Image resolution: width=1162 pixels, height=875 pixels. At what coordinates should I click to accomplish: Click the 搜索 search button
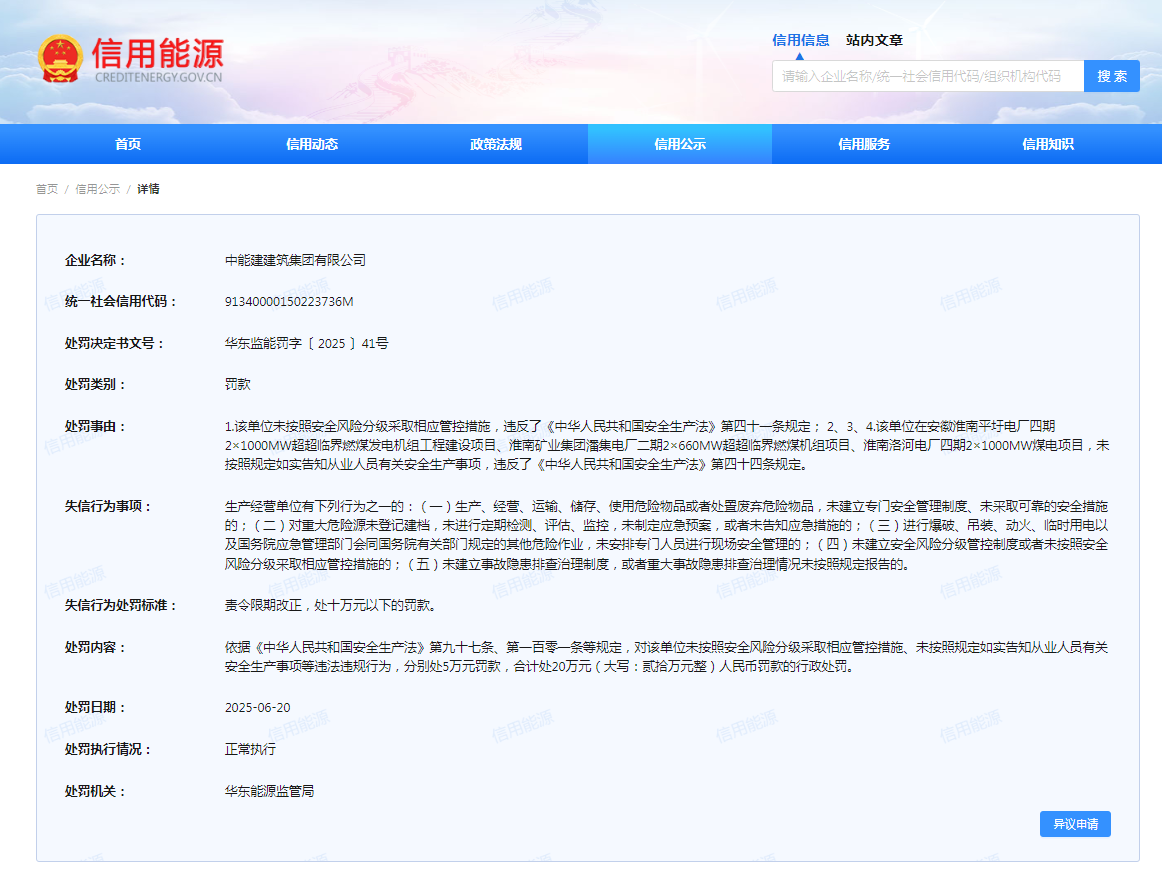point(1112,76)
